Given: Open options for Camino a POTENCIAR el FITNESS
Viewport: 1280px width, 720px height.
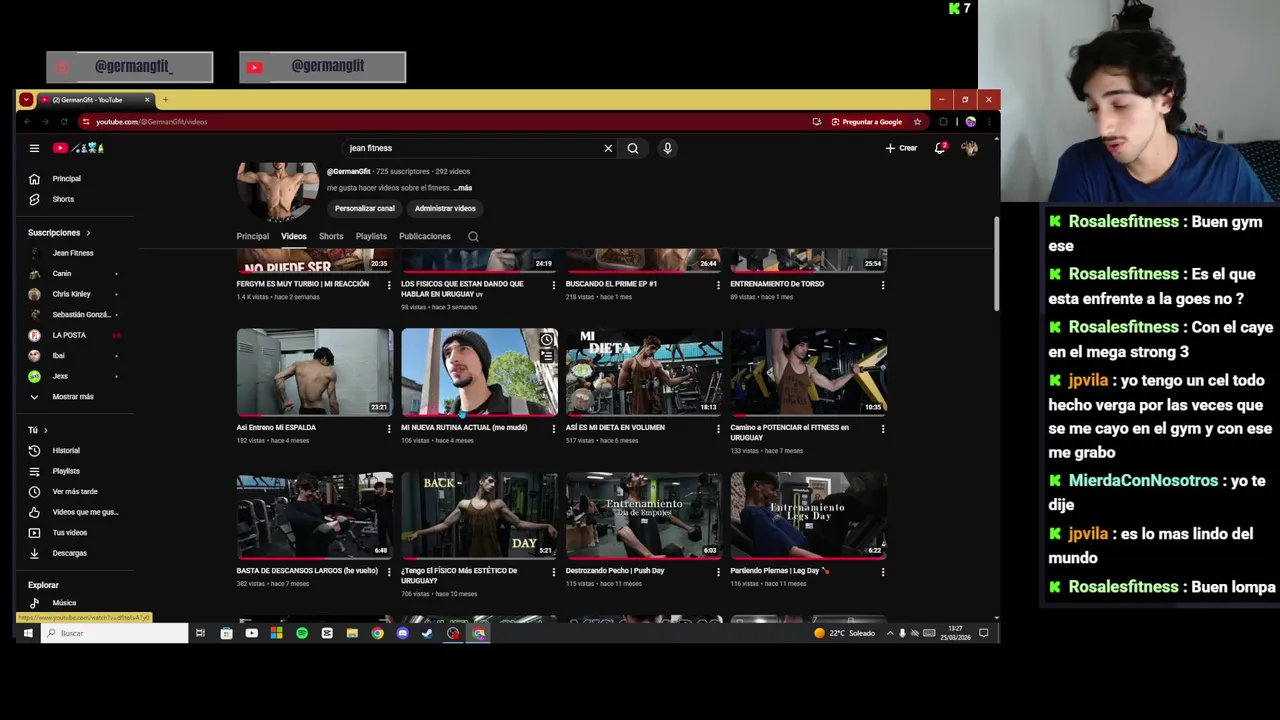Looking at the screenshot, I should 882,429.
